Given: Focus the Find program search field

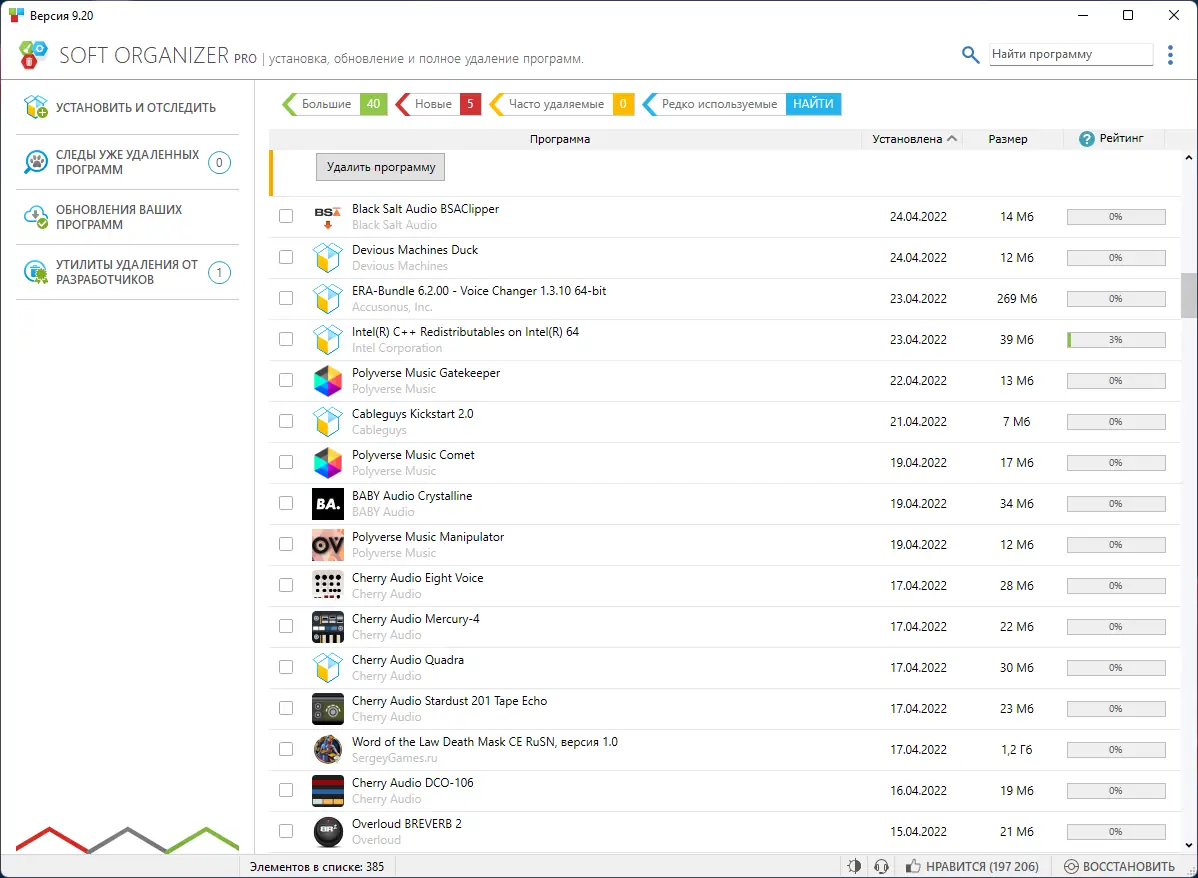Looking at the screenshot, I should [1070, 54].
